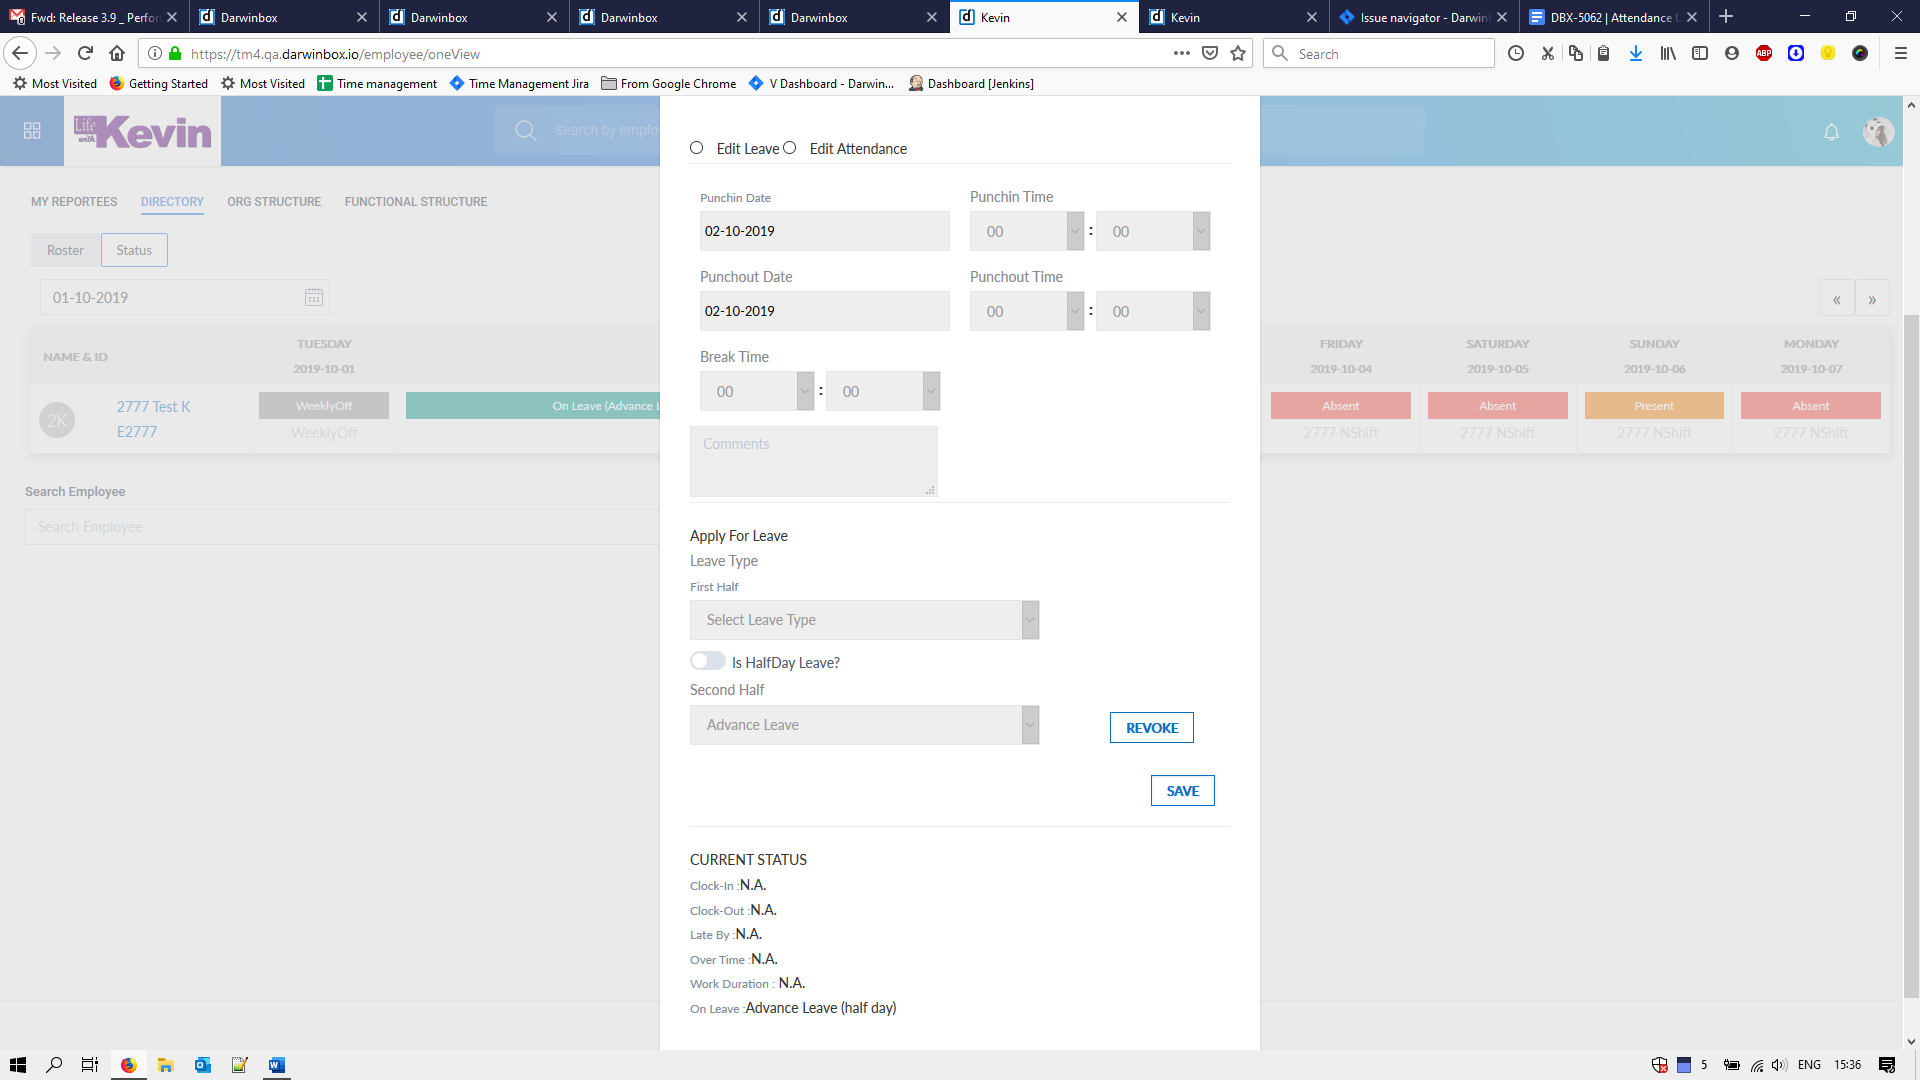Expand the Punchin Time hours dropdown
Viewport: 1920px width, 1080px height.
click(x=1026, y=231)
